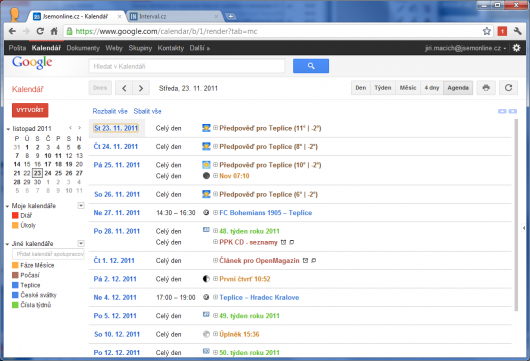Click the red VYTVOŘIT button

[30, 110]
